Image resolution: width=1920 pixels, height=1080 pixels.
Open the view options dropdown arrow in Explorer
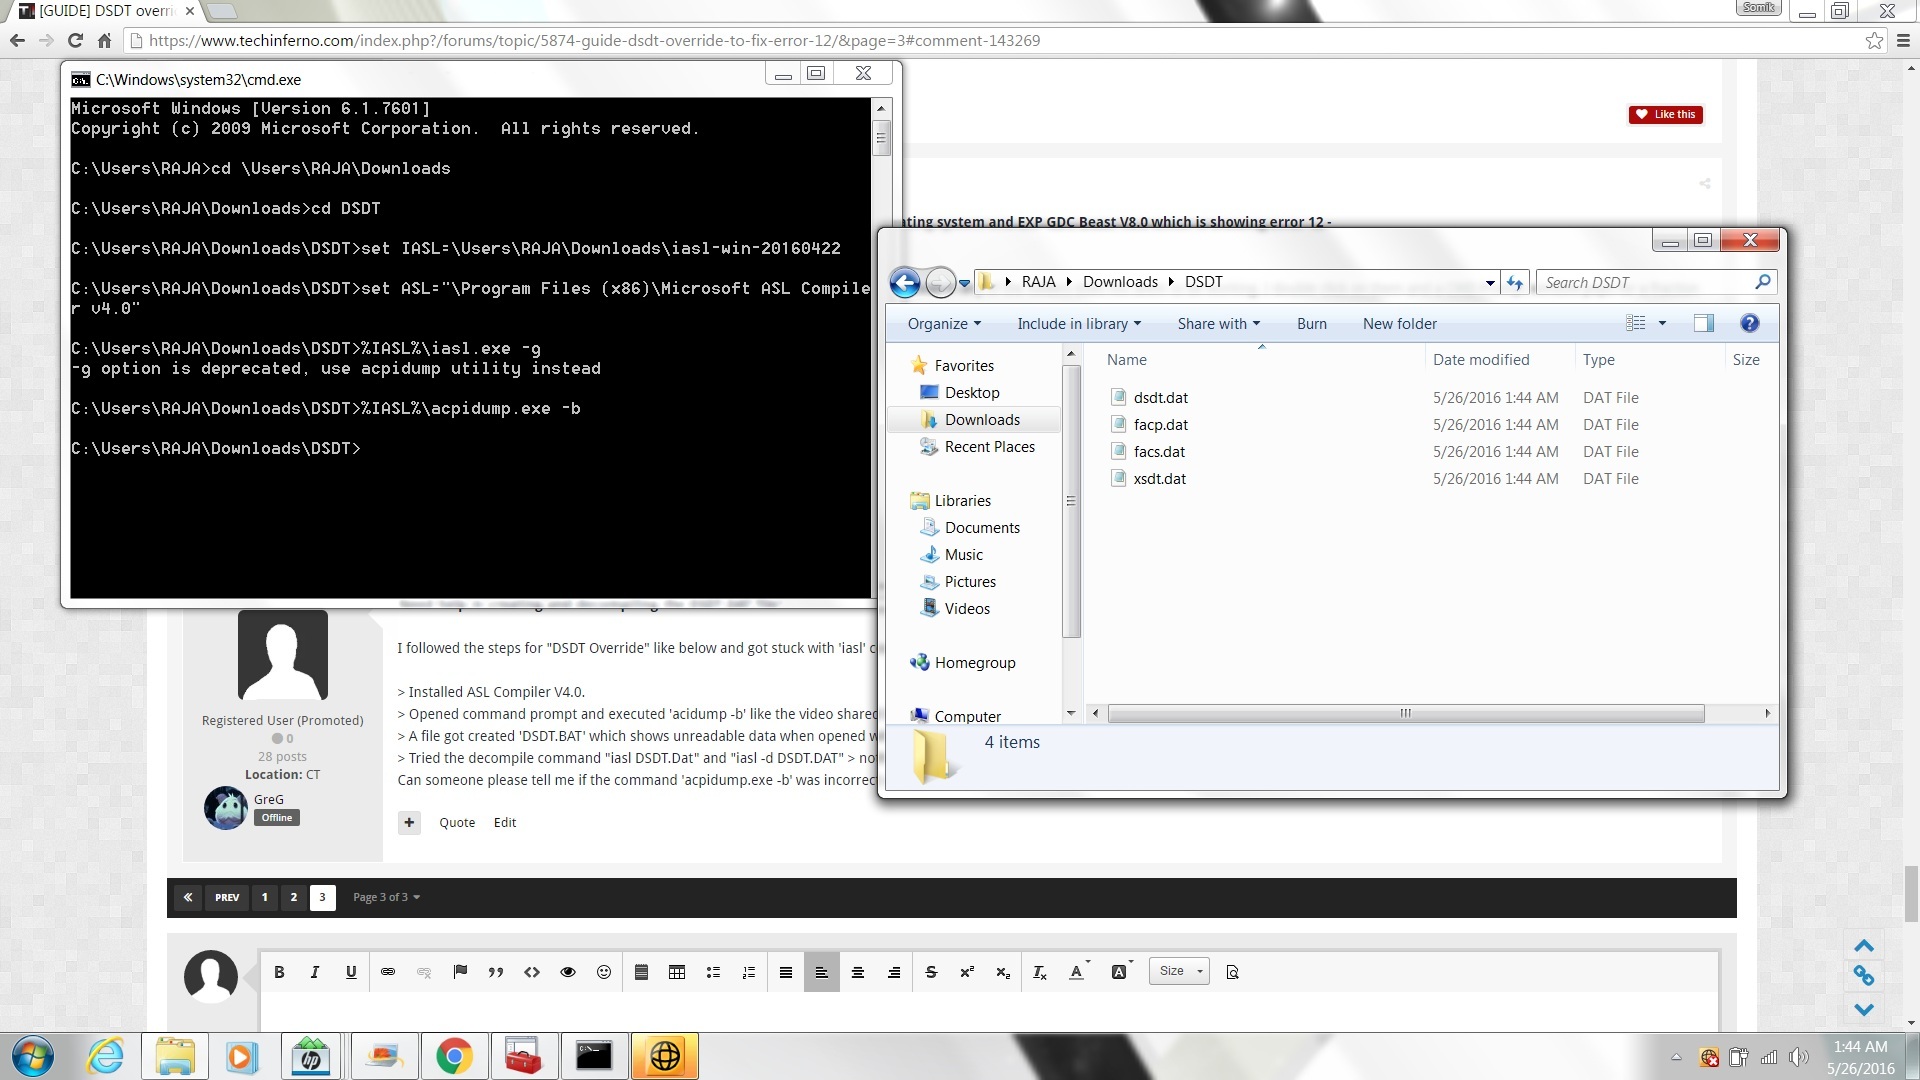(1662, 323)
